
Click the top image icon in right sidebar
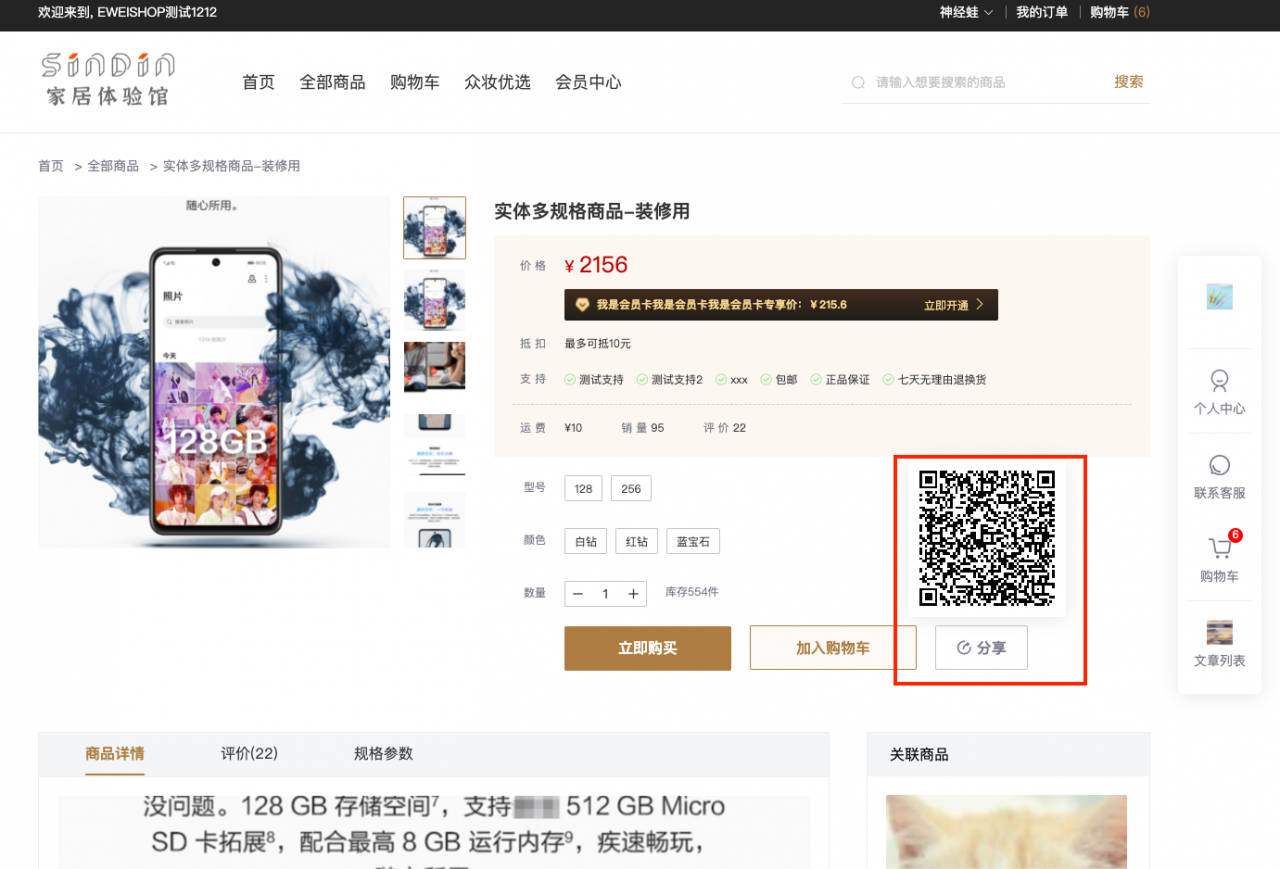click(x=1219, y=297)
